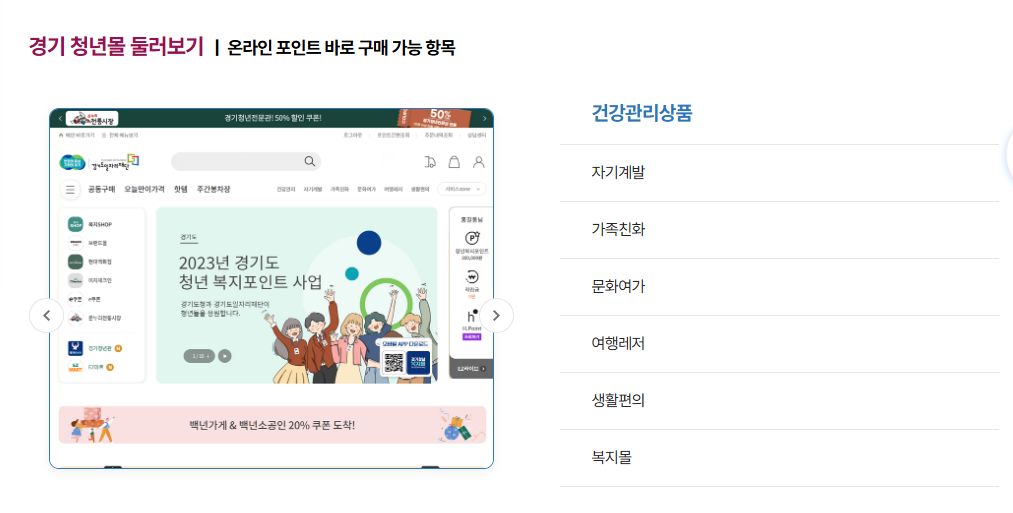Click the delivery cart icon in preview
Screen dimensions: 1013x513
(430, 162)
